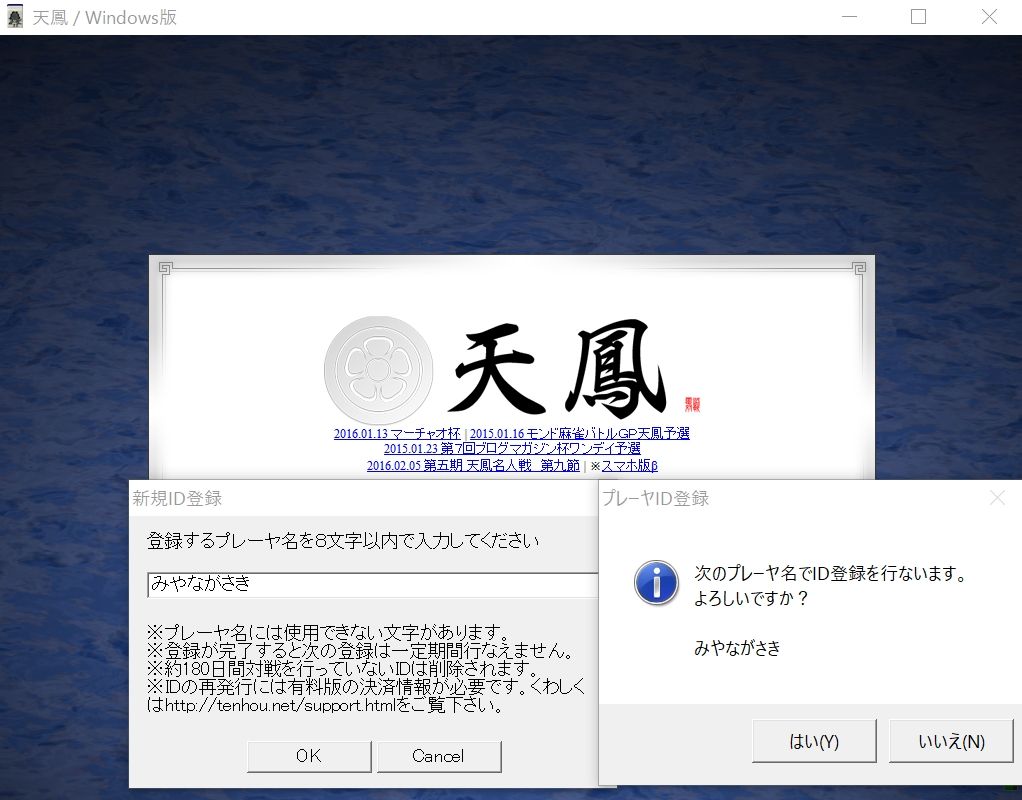Click the はい(Y) button to confirm registration
Screen dimensions: 1022x800
click(x=814, y=741)
